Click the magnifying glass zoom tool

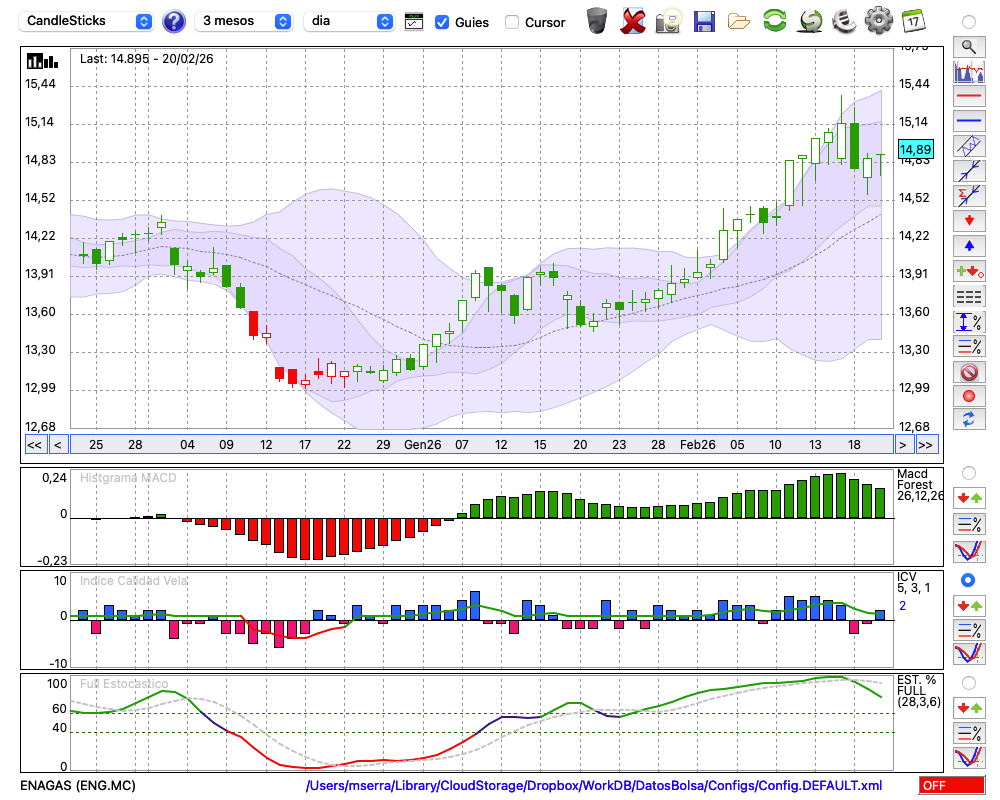tap(968, 46)
